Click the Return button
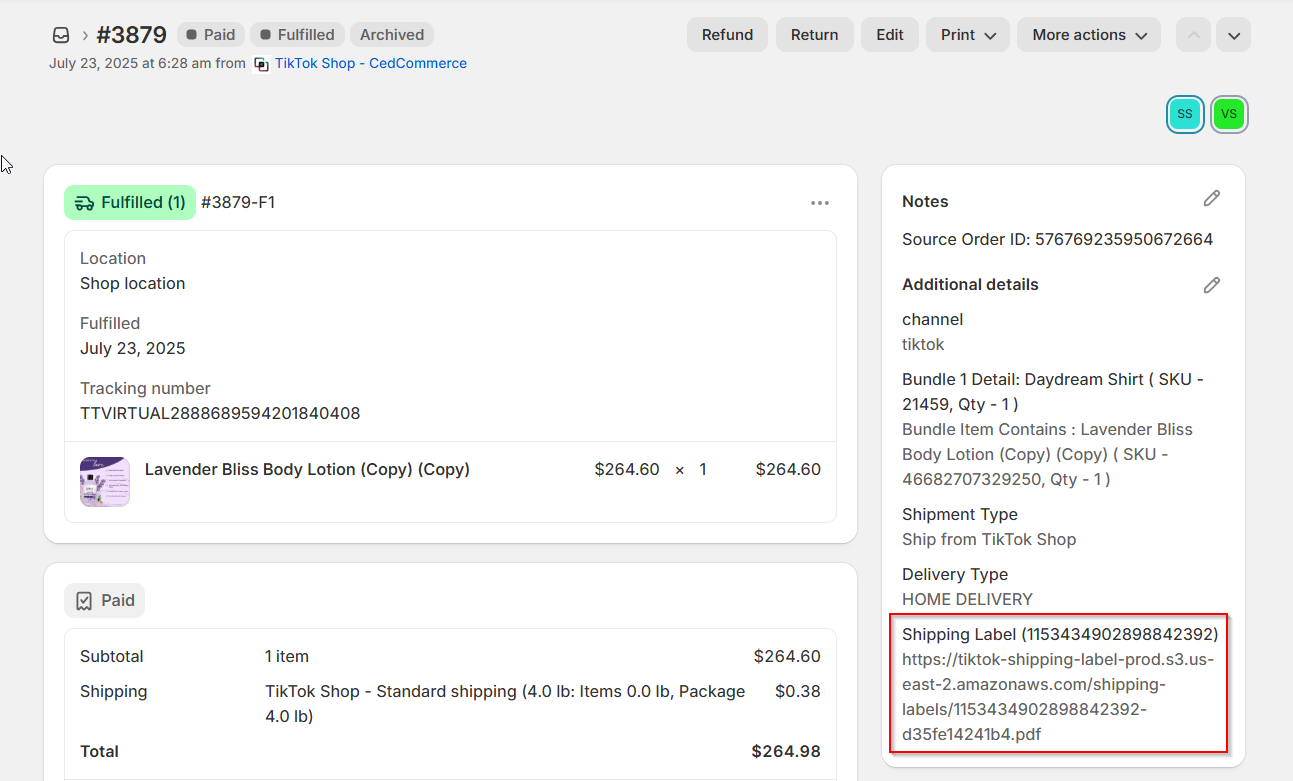Screen dimensions: 1293x781 [815, 35]
